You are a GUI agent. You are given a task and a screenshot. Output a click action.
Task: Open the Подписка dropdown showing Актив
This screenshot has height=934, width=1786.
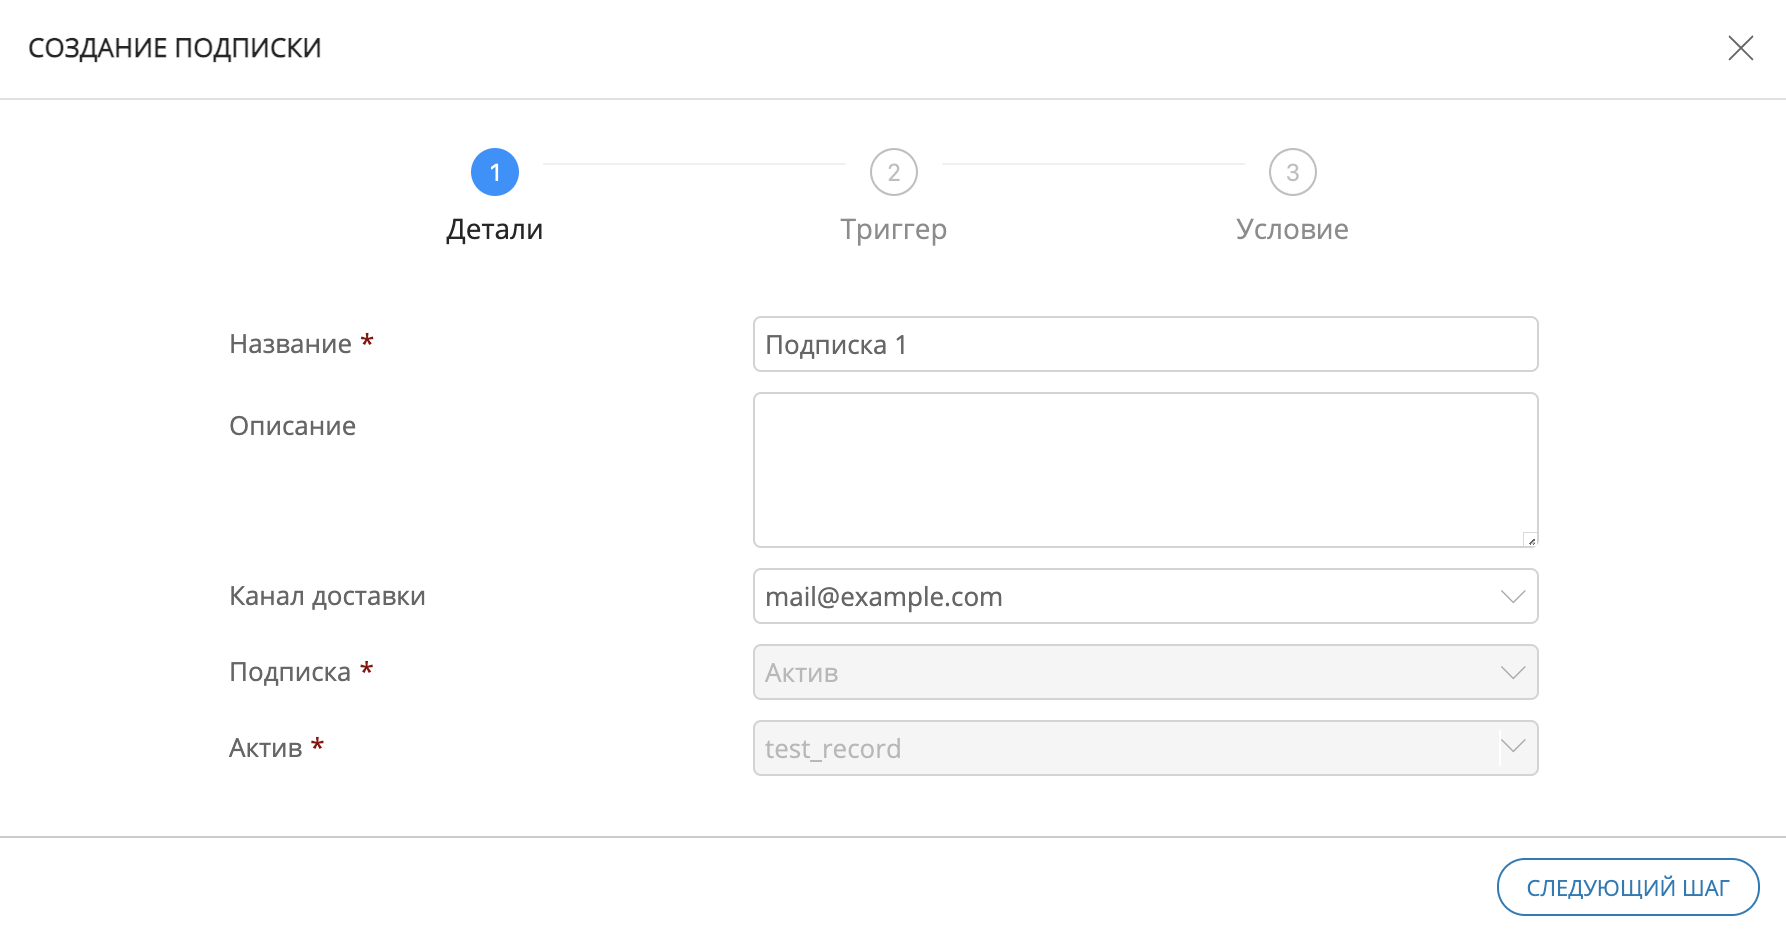1145,672
